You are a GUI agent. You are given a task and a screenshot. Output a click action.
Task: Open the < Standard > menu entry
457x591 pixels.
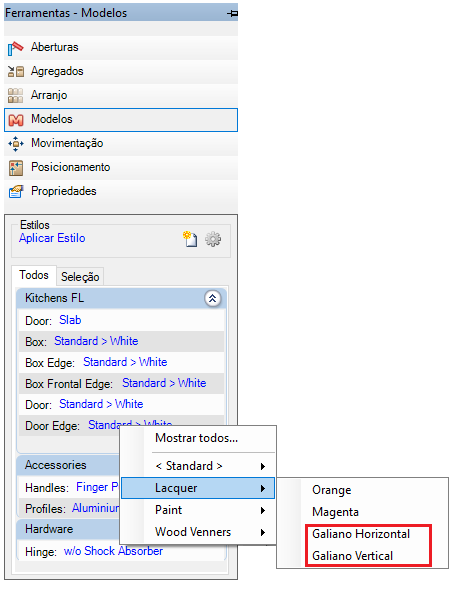pos(198,466)
